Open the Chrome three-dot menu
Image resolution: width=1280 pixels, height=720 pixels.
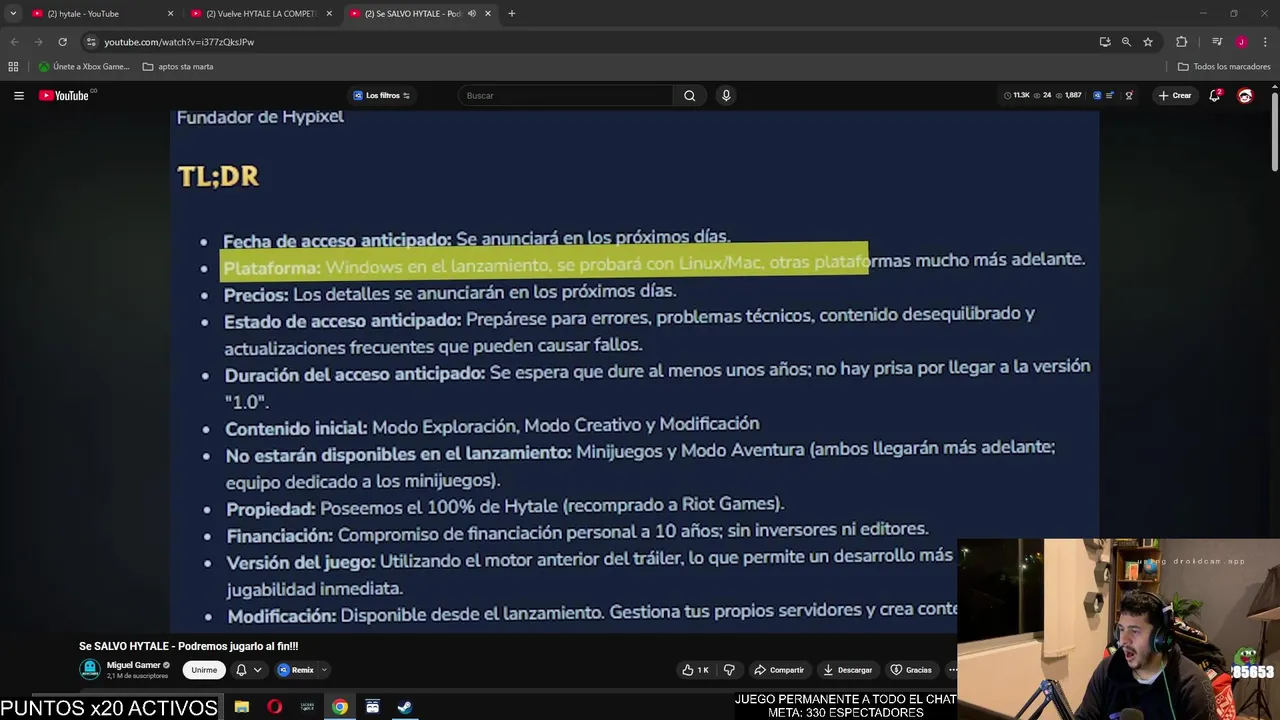(x=1265, y=42)
